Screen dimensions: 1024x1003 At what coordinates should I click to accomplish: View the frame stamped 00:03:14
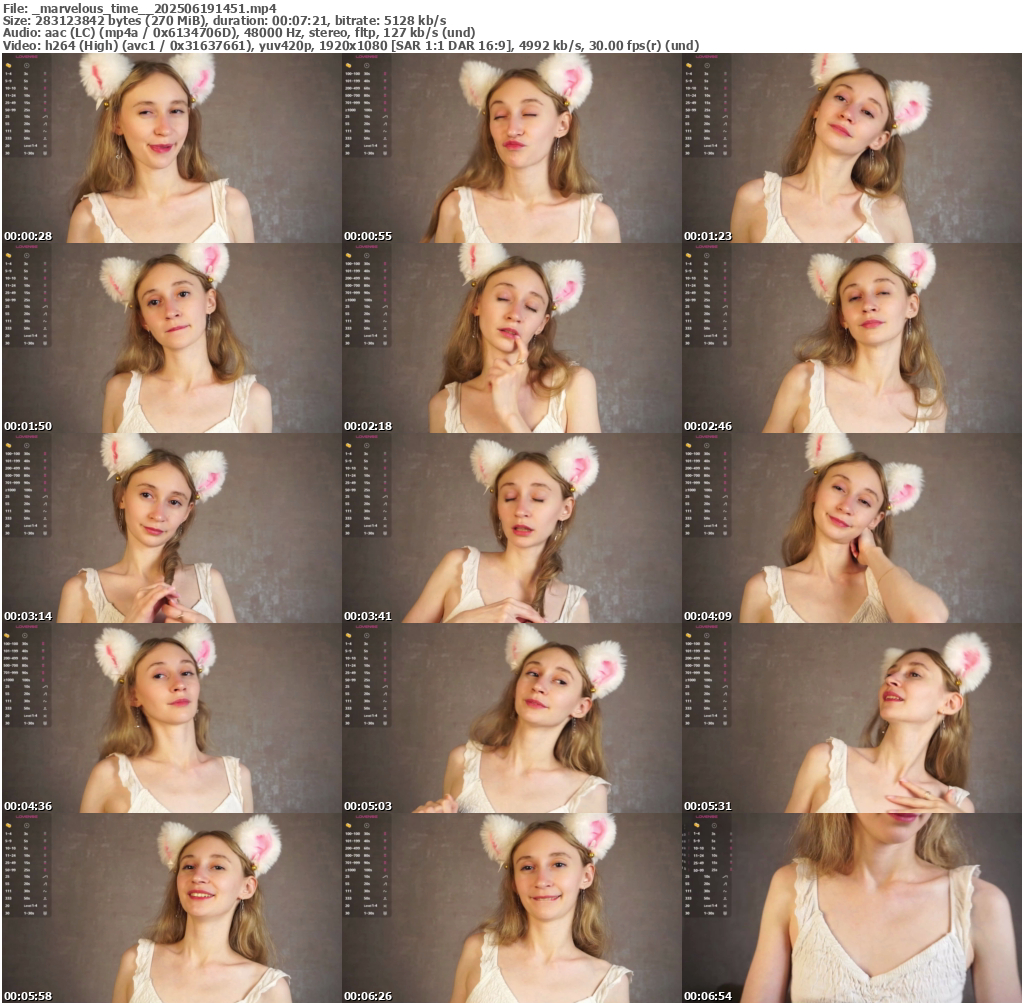tap(172, 528)
